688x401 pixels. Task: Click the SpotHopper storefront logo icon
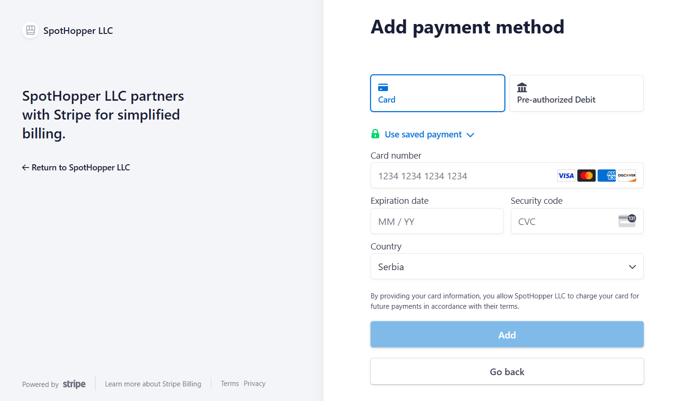click(30, 30)
